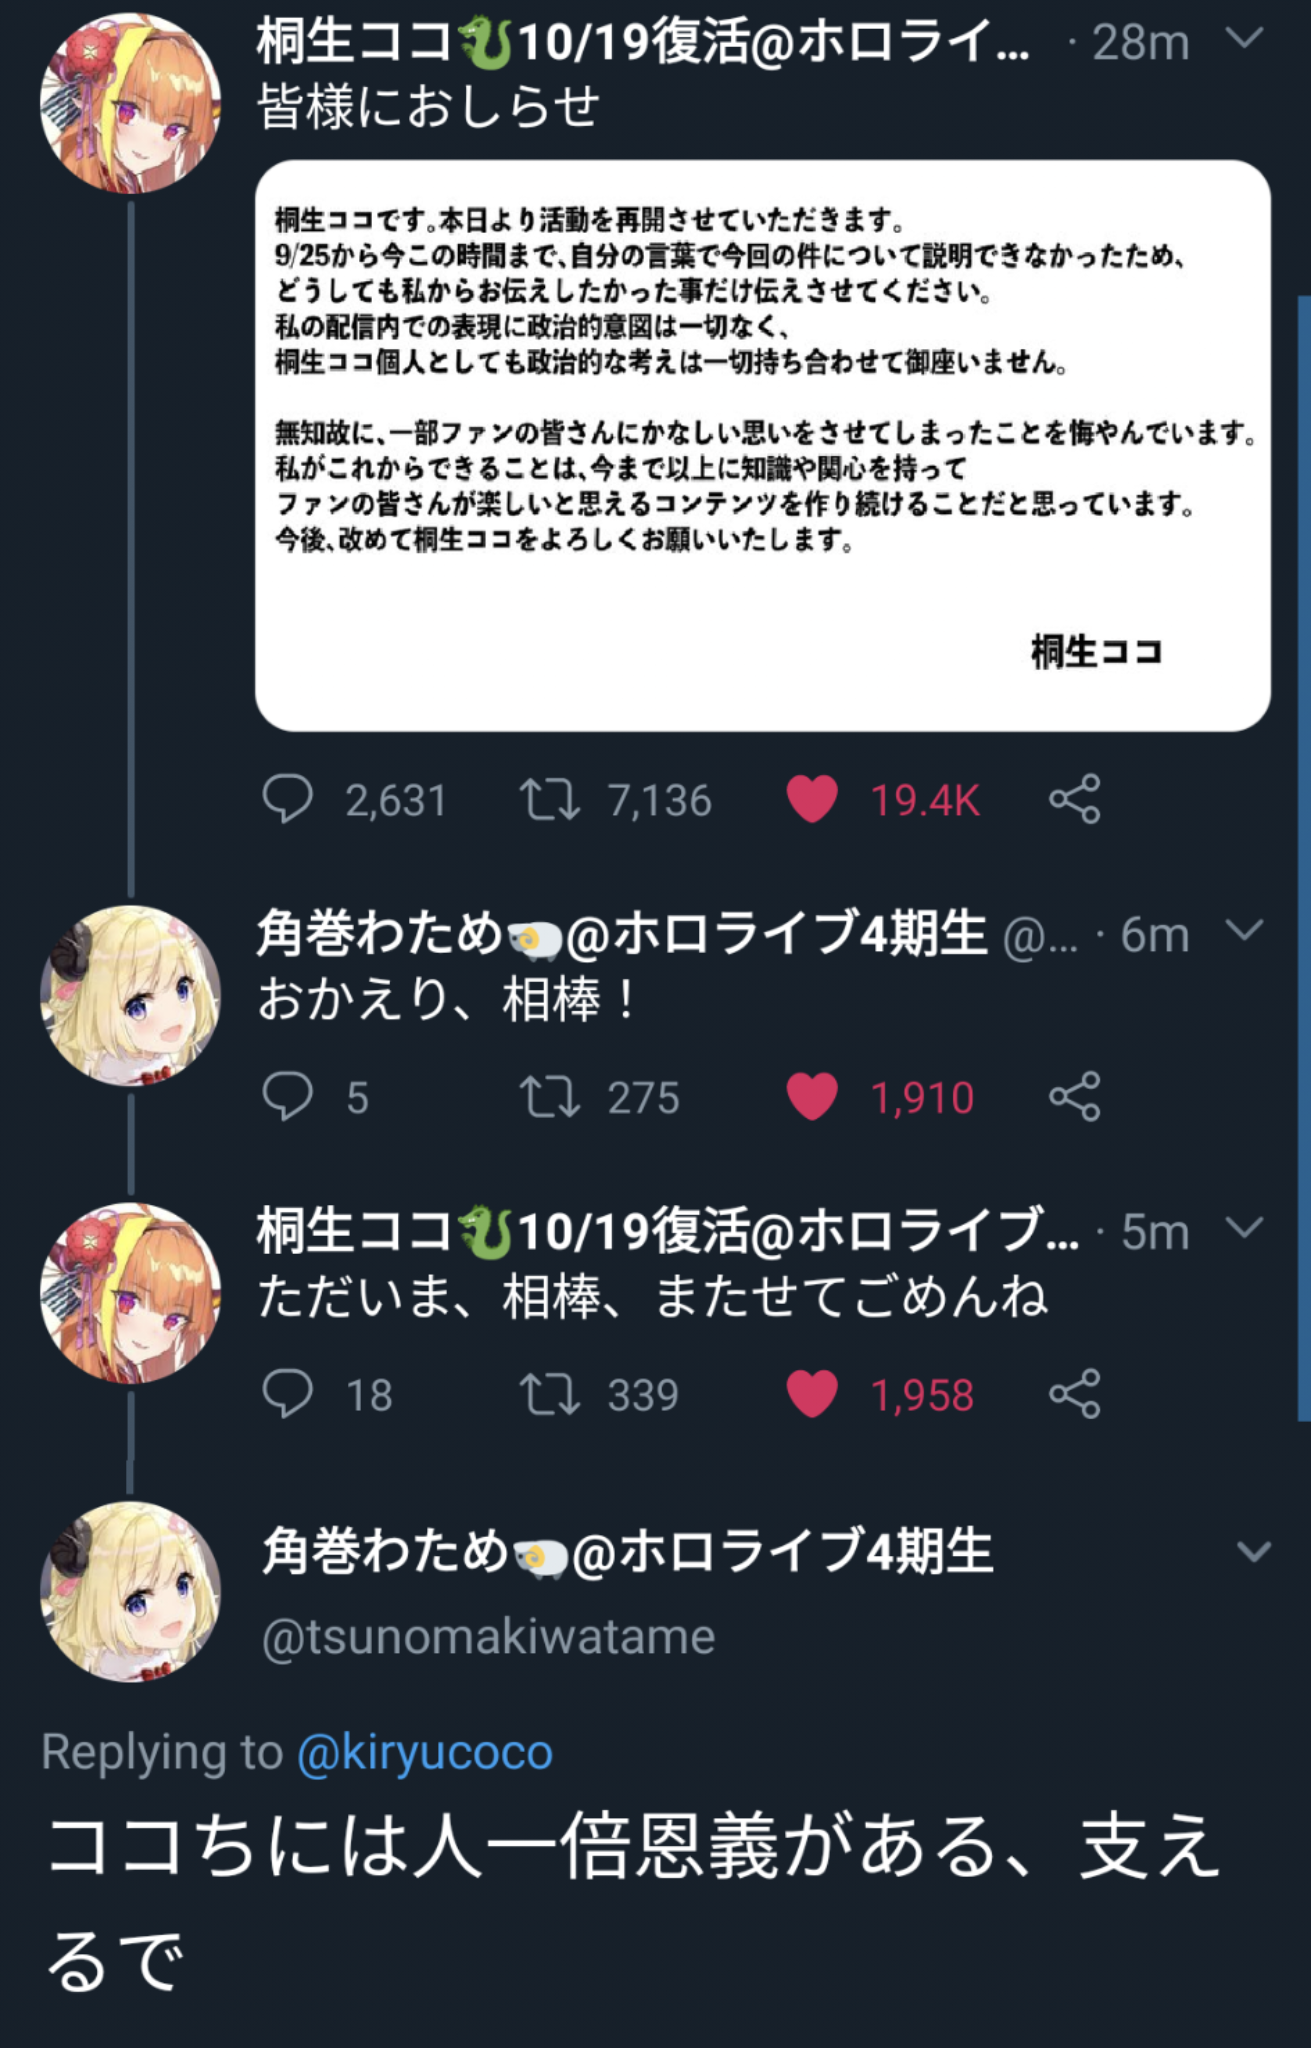Share the ただいま、相棒 tweet
The width and height of the screenshot is (1311, 2048).
pyautogui.click(x=1075, y=1393)
